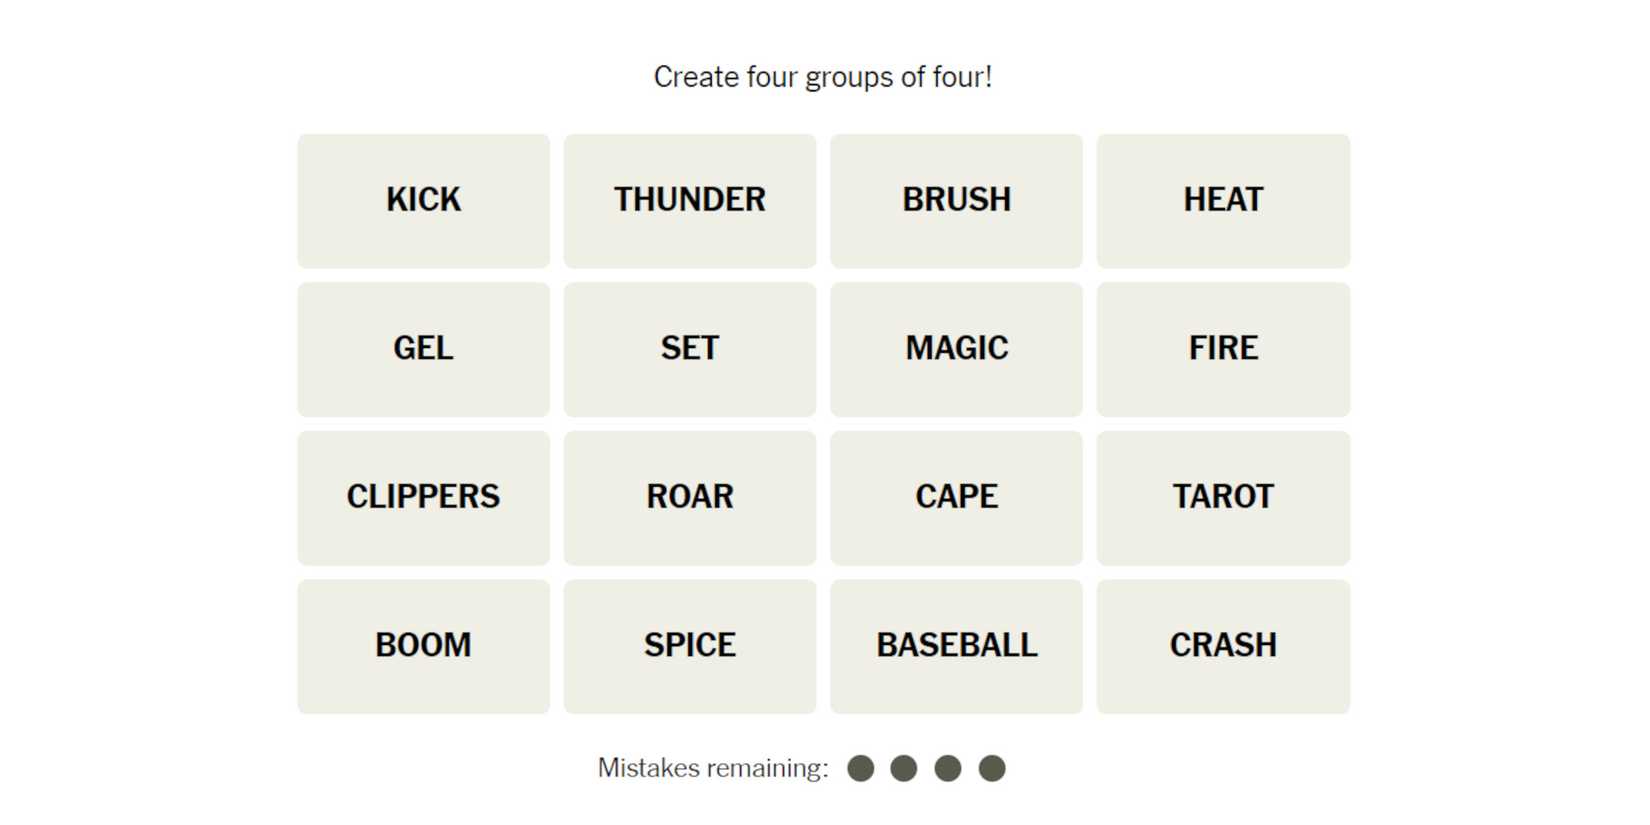Select the GEL tile

[x=423, y=349]
